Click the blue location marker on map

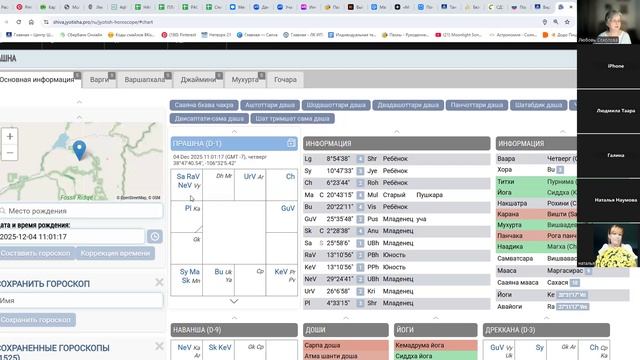pyautogui.click(x=79, y=150)
